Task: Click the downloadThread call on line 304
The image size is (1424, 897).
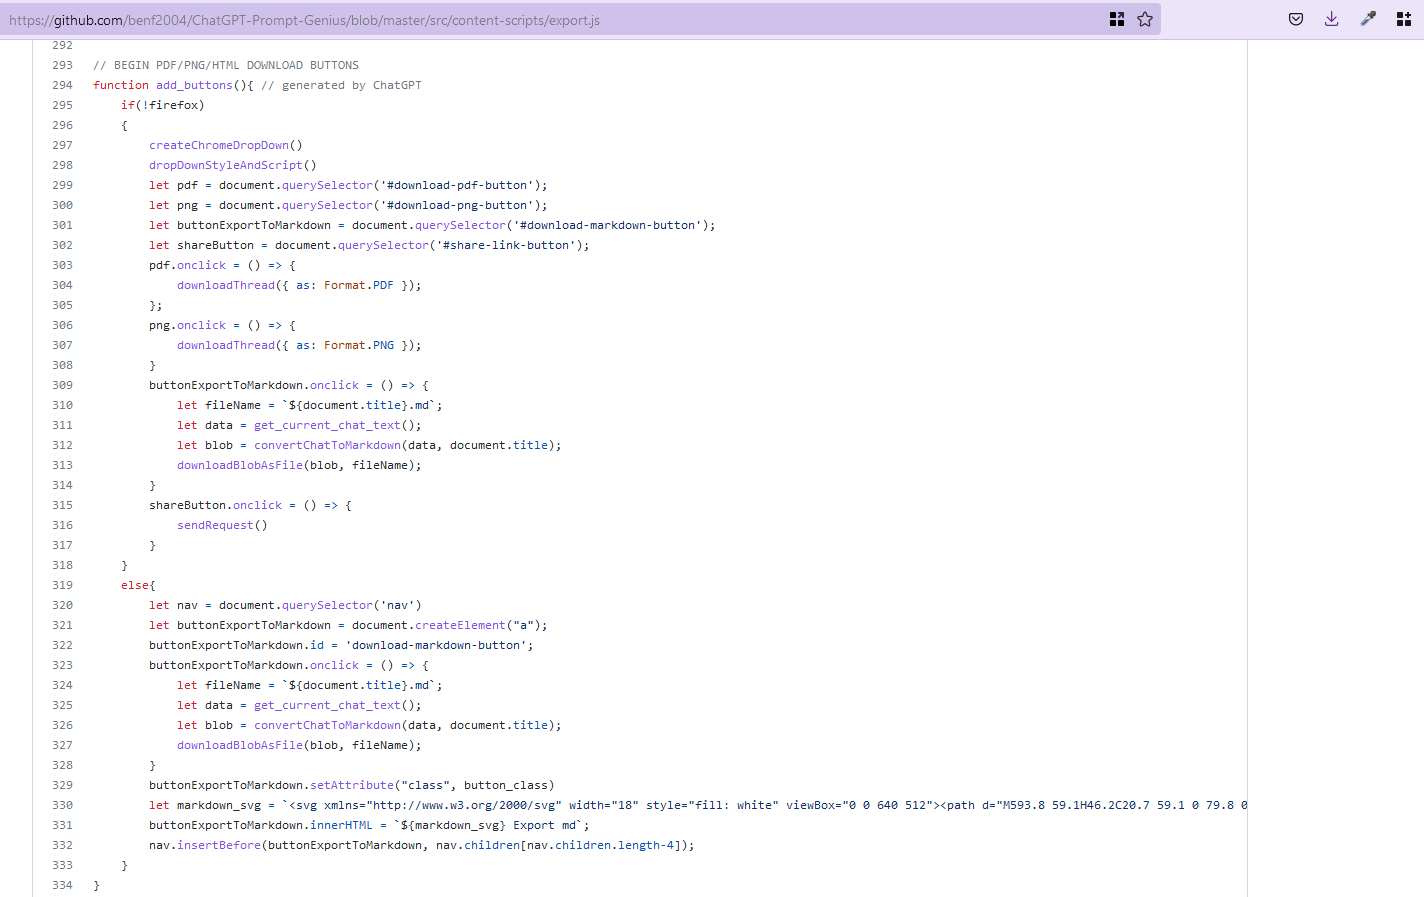Action: [x=225, y=285]
